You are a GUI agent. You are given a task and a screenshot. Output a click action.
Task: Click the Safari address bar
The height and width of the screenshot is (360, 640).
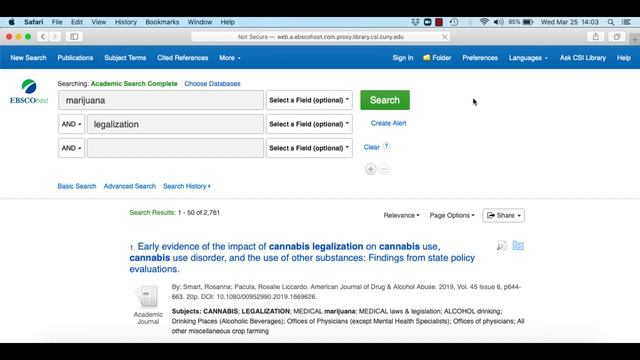point(320,37)
